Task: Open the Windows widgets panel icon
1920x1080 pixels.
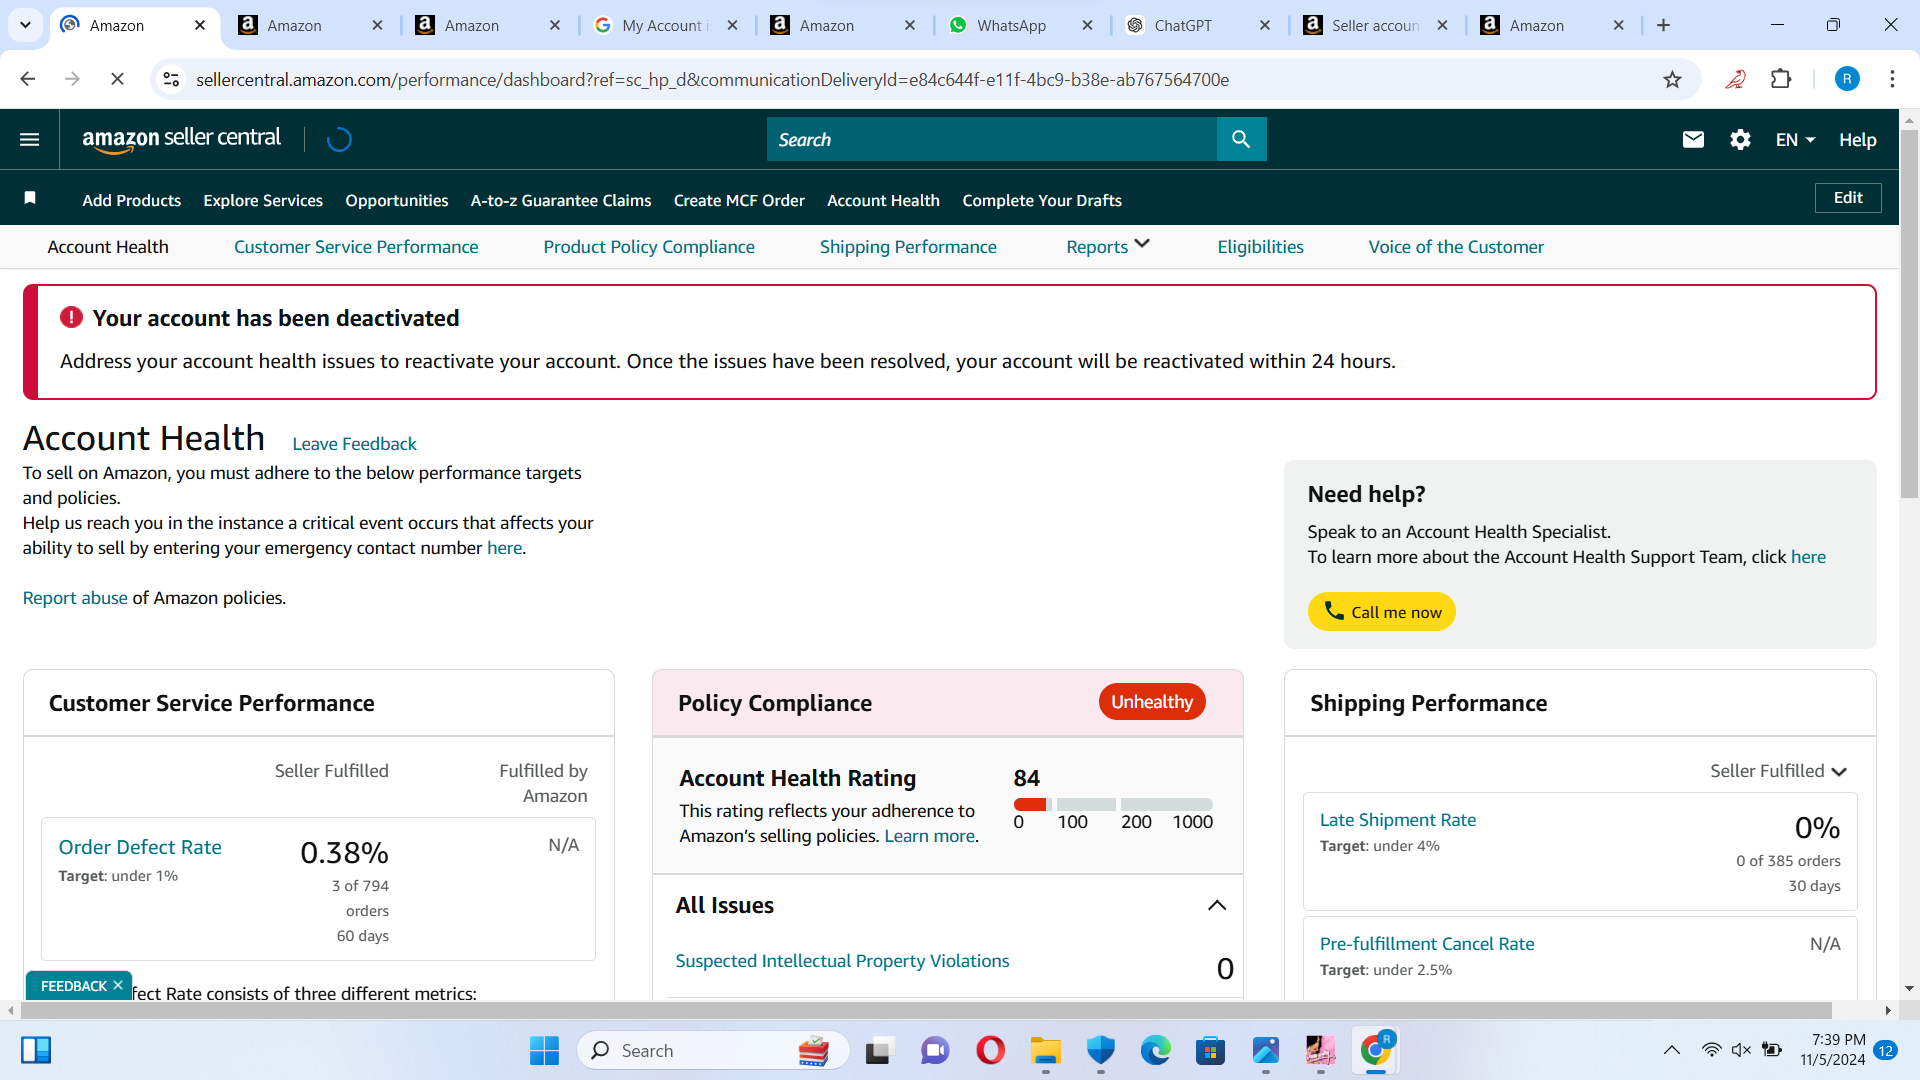Action: (x=36, y=1050)
